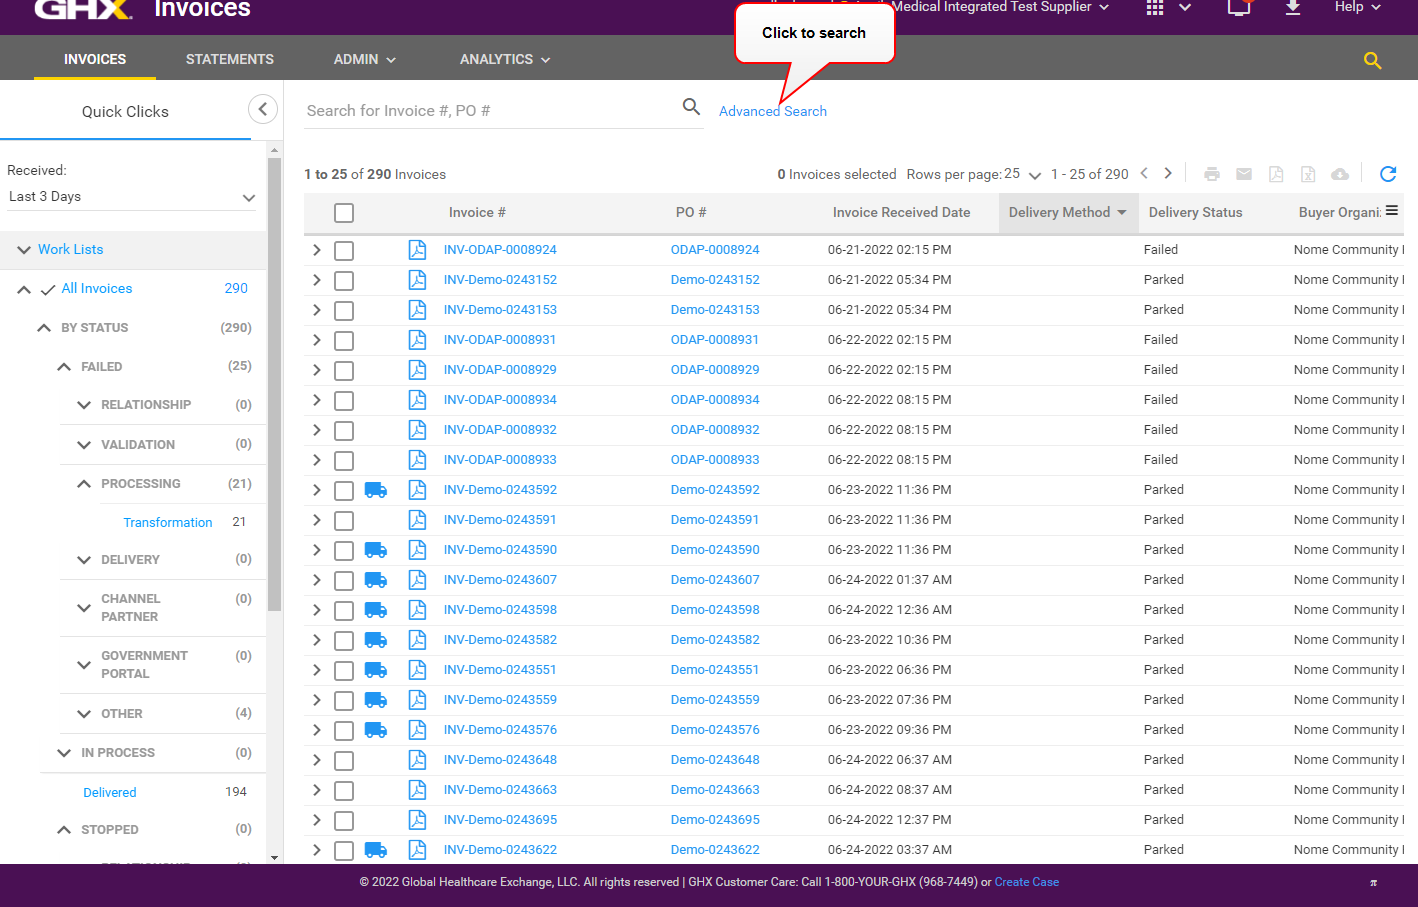Open the Received date range dropdown

click(131, 197)
